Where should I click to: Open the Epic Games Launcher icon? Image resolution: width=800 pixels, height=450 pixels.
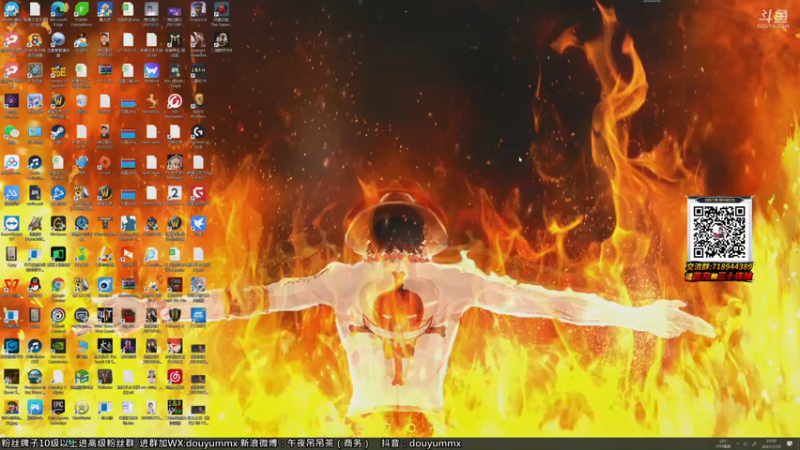[x=58, y=407]
